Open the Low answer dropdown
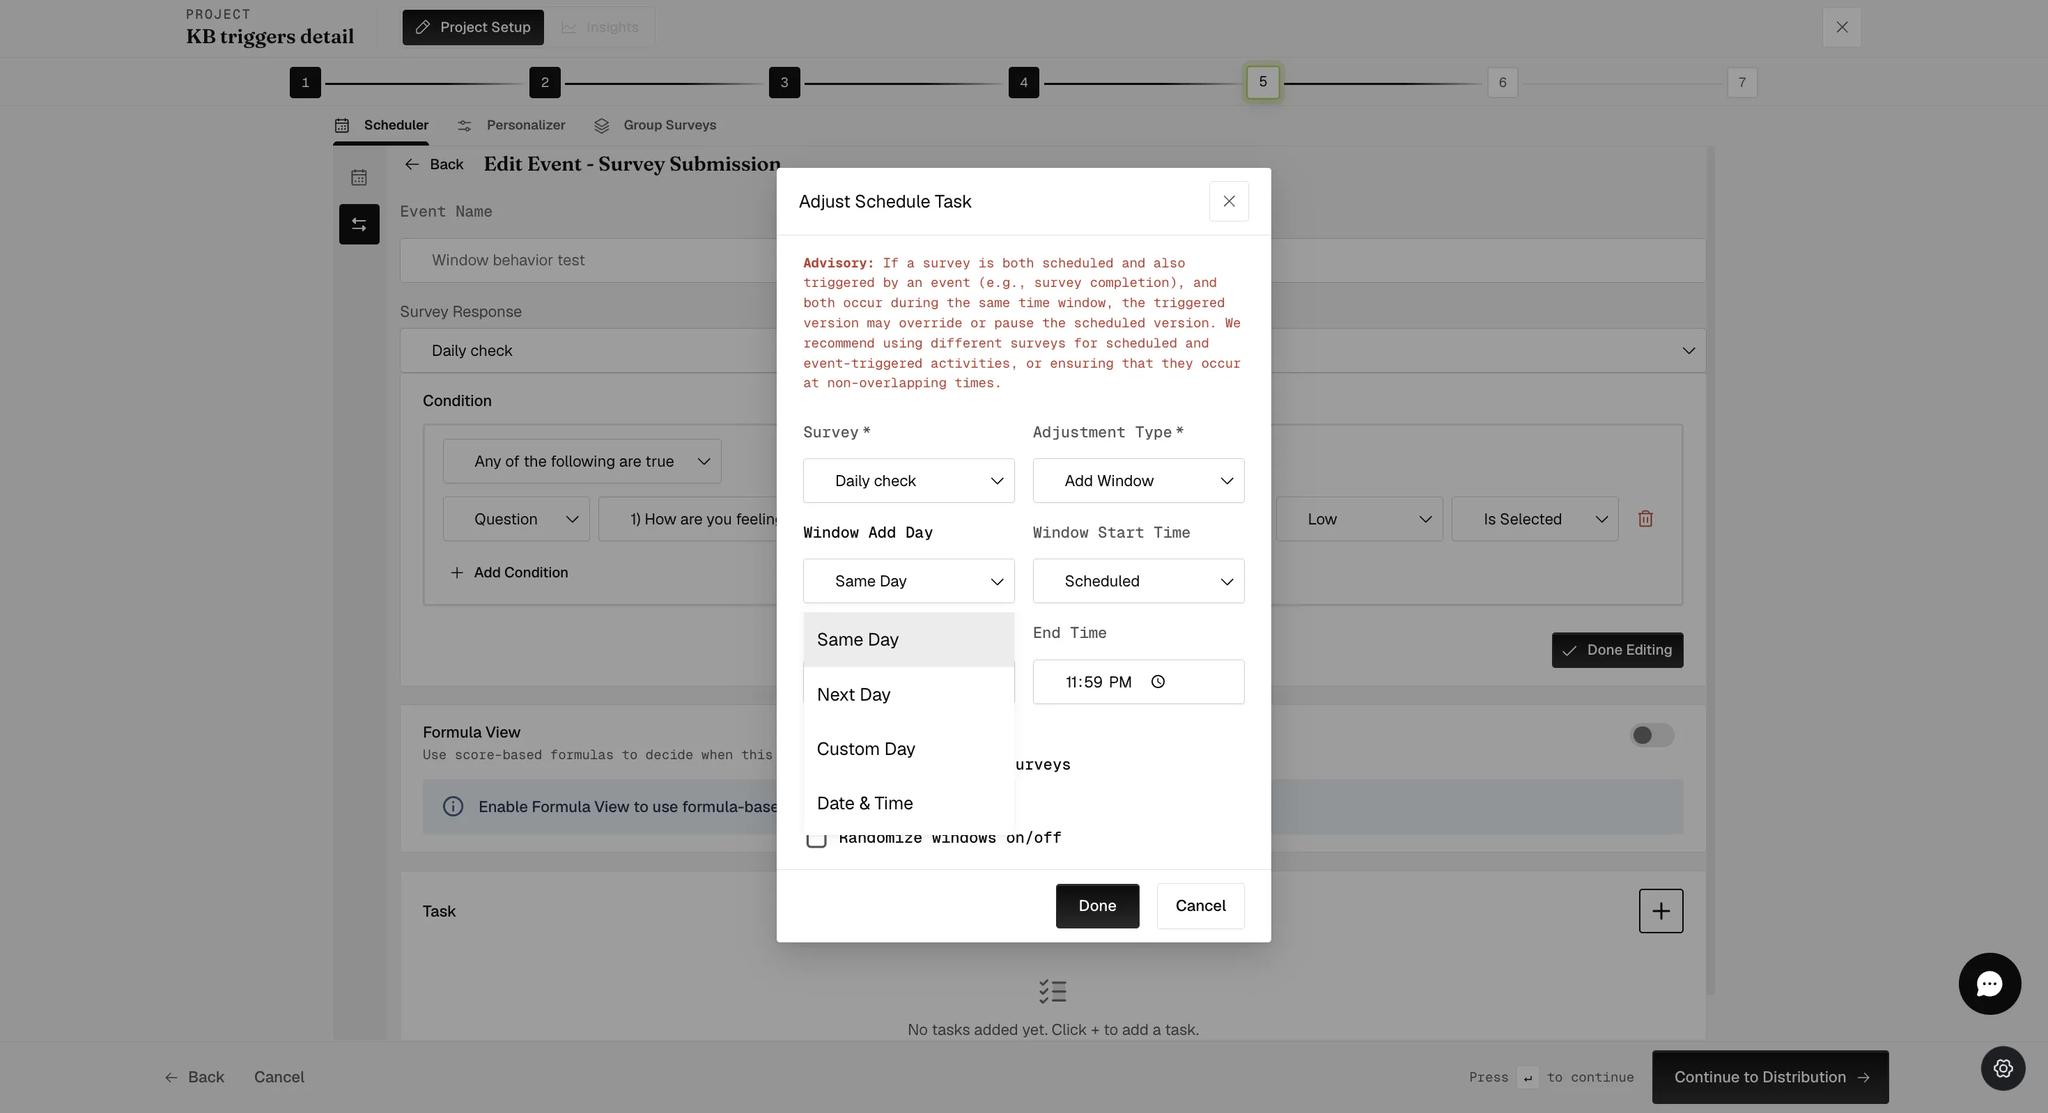2048x1113 pixels. coord(1359,519)
